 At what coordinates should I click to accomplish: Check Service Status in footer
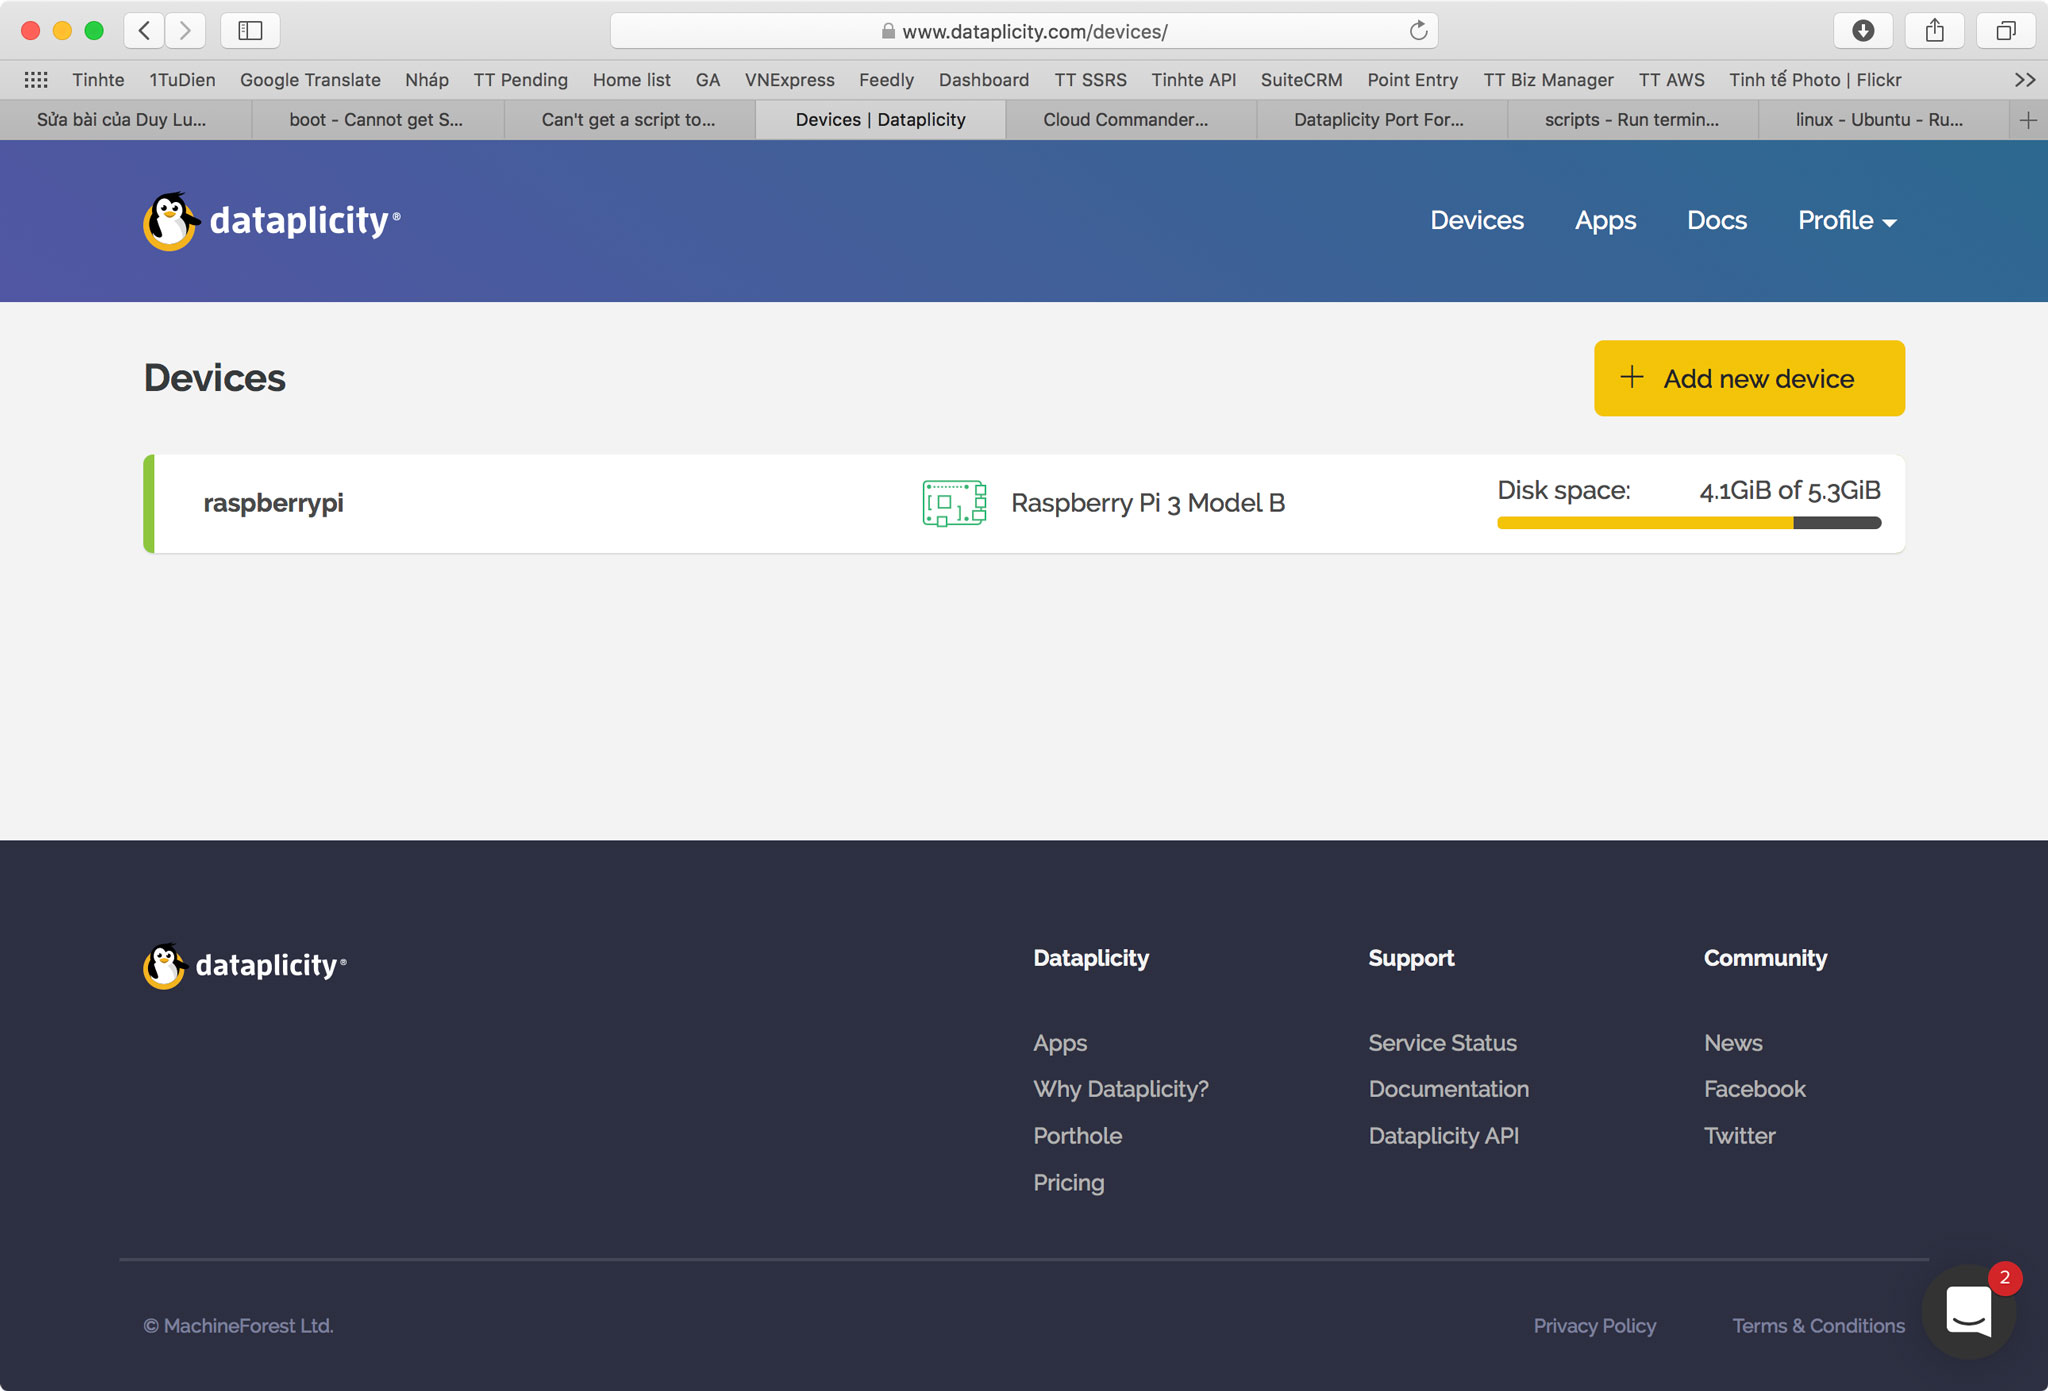pos(1443,1043)
